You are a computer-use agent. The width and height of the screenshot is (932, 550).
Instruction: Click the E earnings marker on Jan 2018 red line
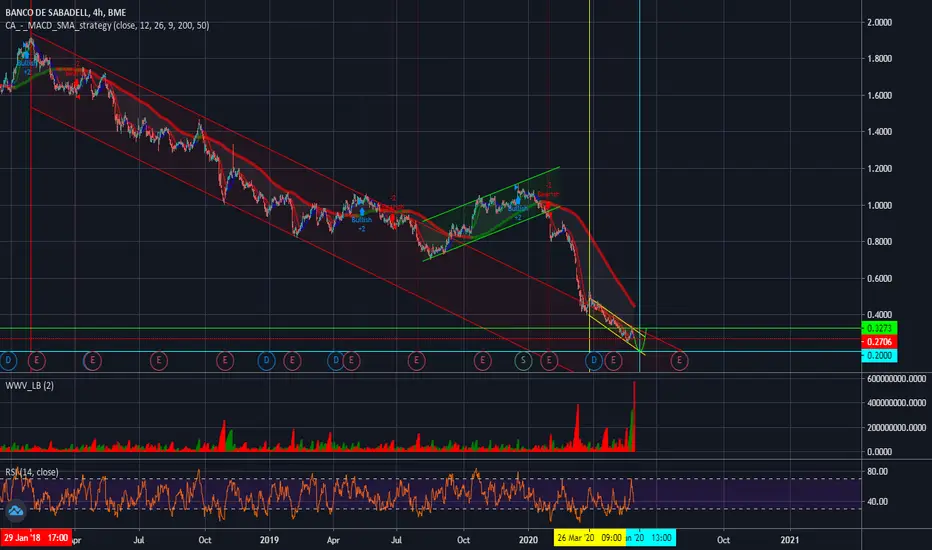coord(37,360)
